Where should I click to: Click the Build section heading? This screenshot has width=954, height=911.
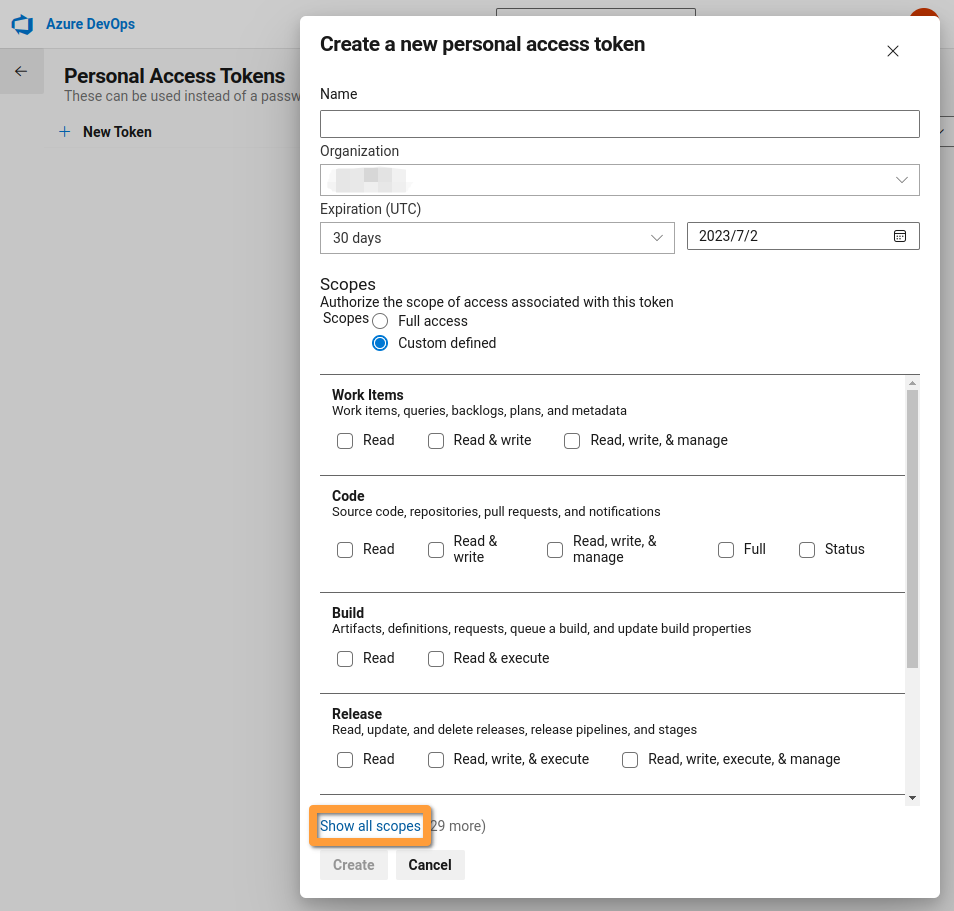pos(348,613)
